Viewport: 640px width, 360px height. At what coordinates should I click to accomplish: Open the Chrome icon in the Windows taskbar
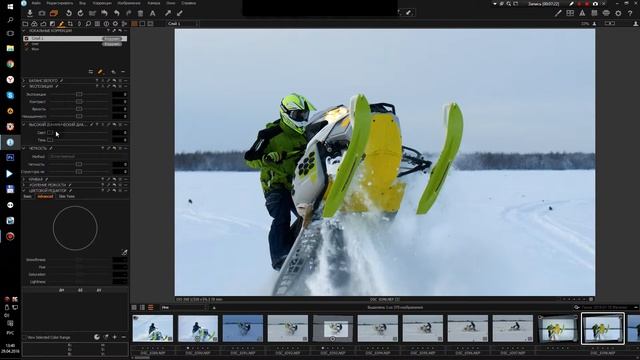pyautogui.click(x=10, y=64)
